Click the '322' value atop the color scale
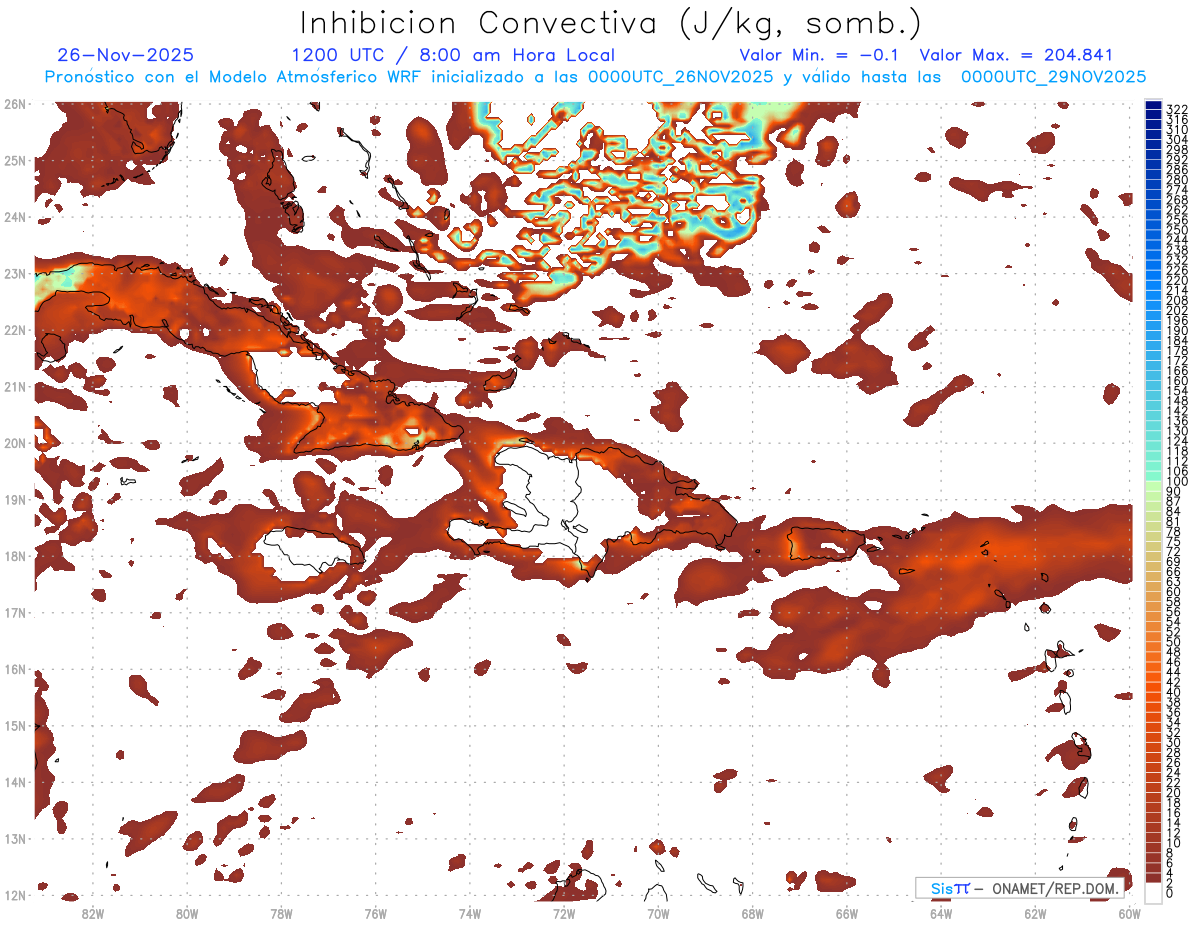The image size is (1200, 927). pyautogui.click(x=1176, y=109)
